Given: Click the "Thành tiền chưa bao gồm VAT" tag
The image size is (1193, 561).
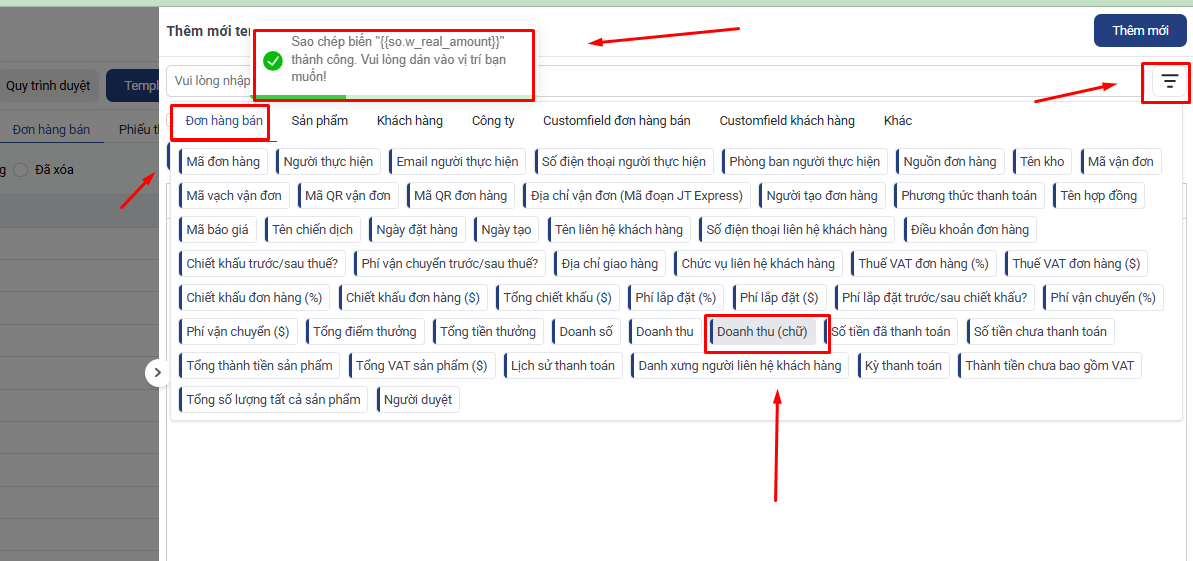Looking at the screenshot, I should tap(1049, 366).
